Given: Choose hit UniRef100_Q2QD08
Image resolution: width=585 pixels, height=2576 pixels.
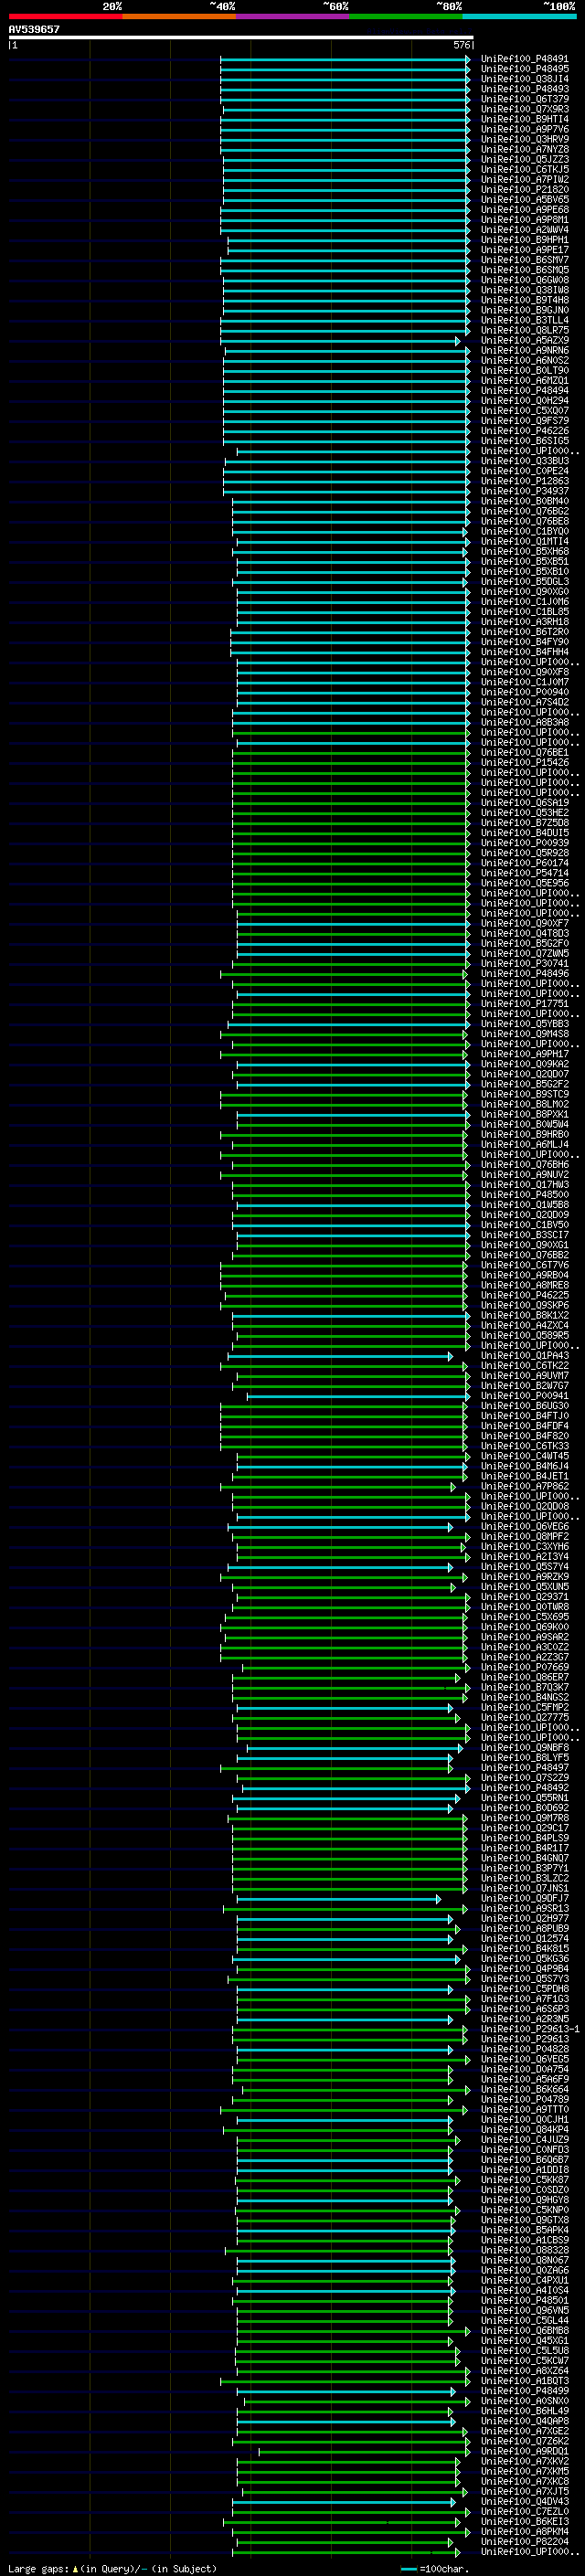Looking at the screenshot, I should [x=525, y=1506].
